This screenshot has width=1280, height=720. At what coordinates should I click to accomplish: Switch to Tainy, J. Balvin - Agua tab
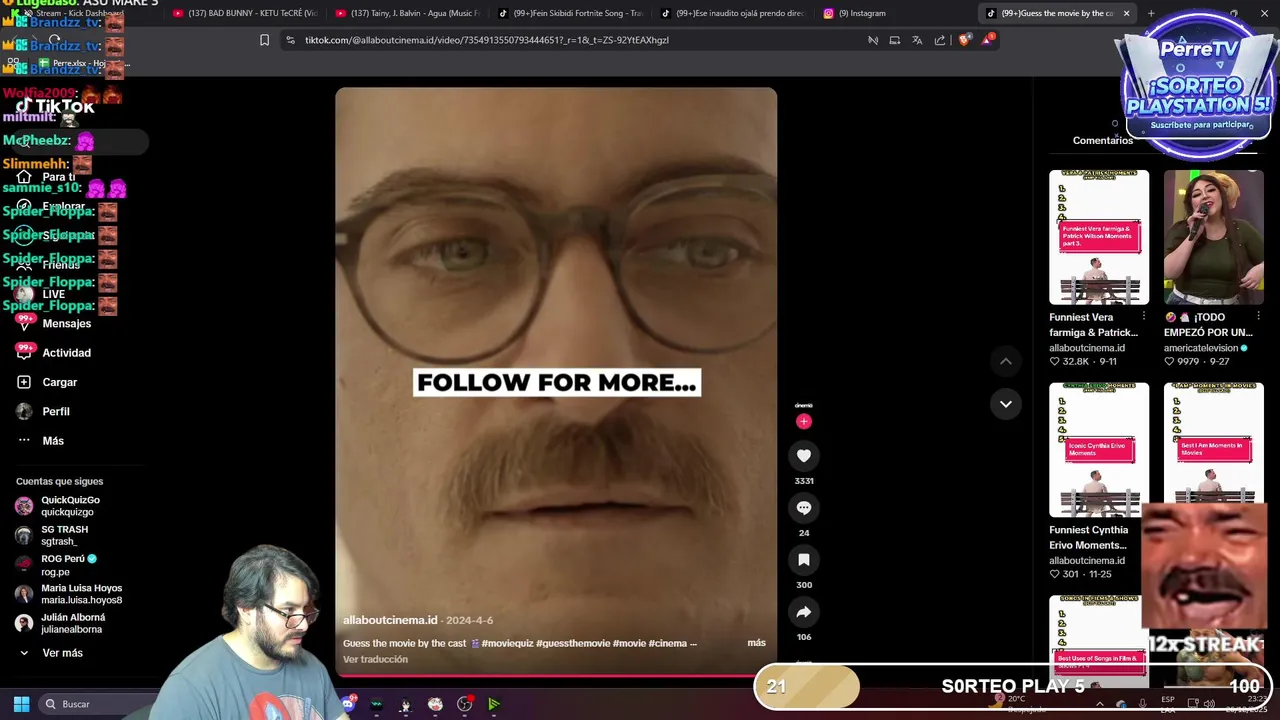(x=407, y=13)
